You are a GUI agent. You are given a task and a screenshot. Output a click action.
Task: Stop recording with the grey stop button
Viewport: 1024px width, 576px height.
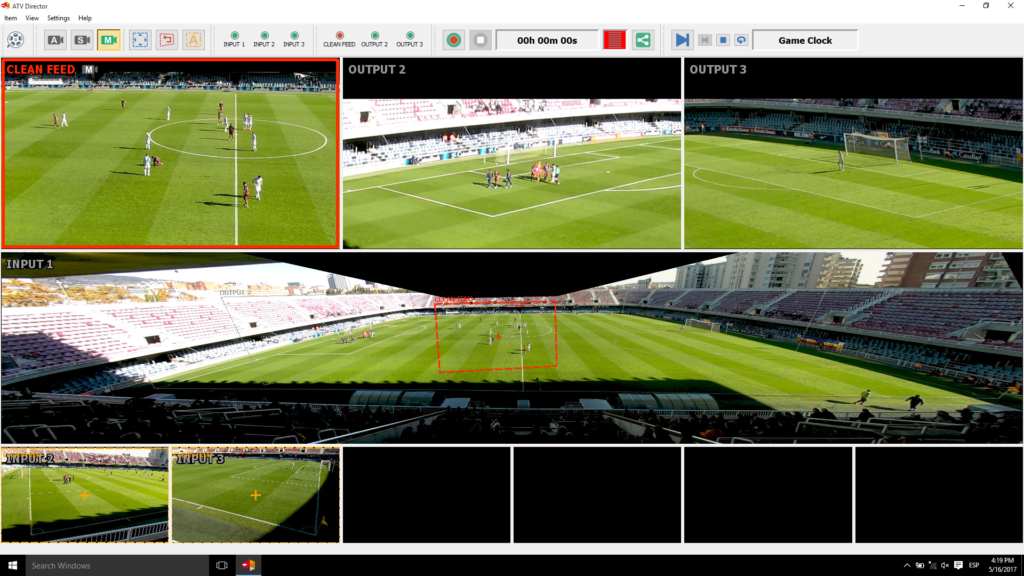click(480, 40)
